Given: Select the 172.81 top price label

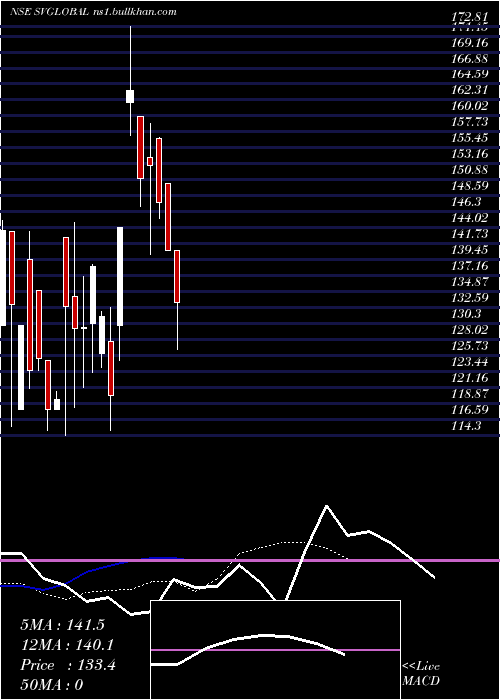Looking at the screenshot, I should pos(470,18).
